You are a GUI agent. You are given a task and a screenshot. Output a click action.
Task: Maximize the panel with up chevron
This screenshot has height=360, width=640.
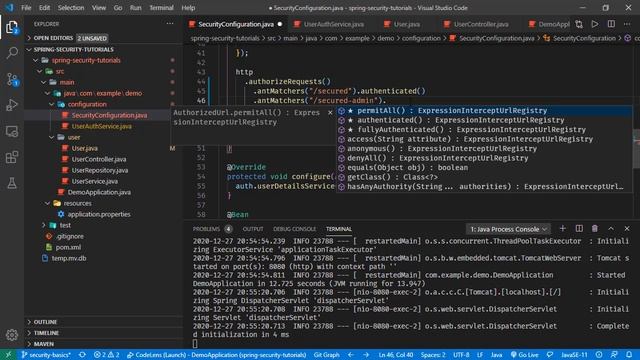click(611, 229)
